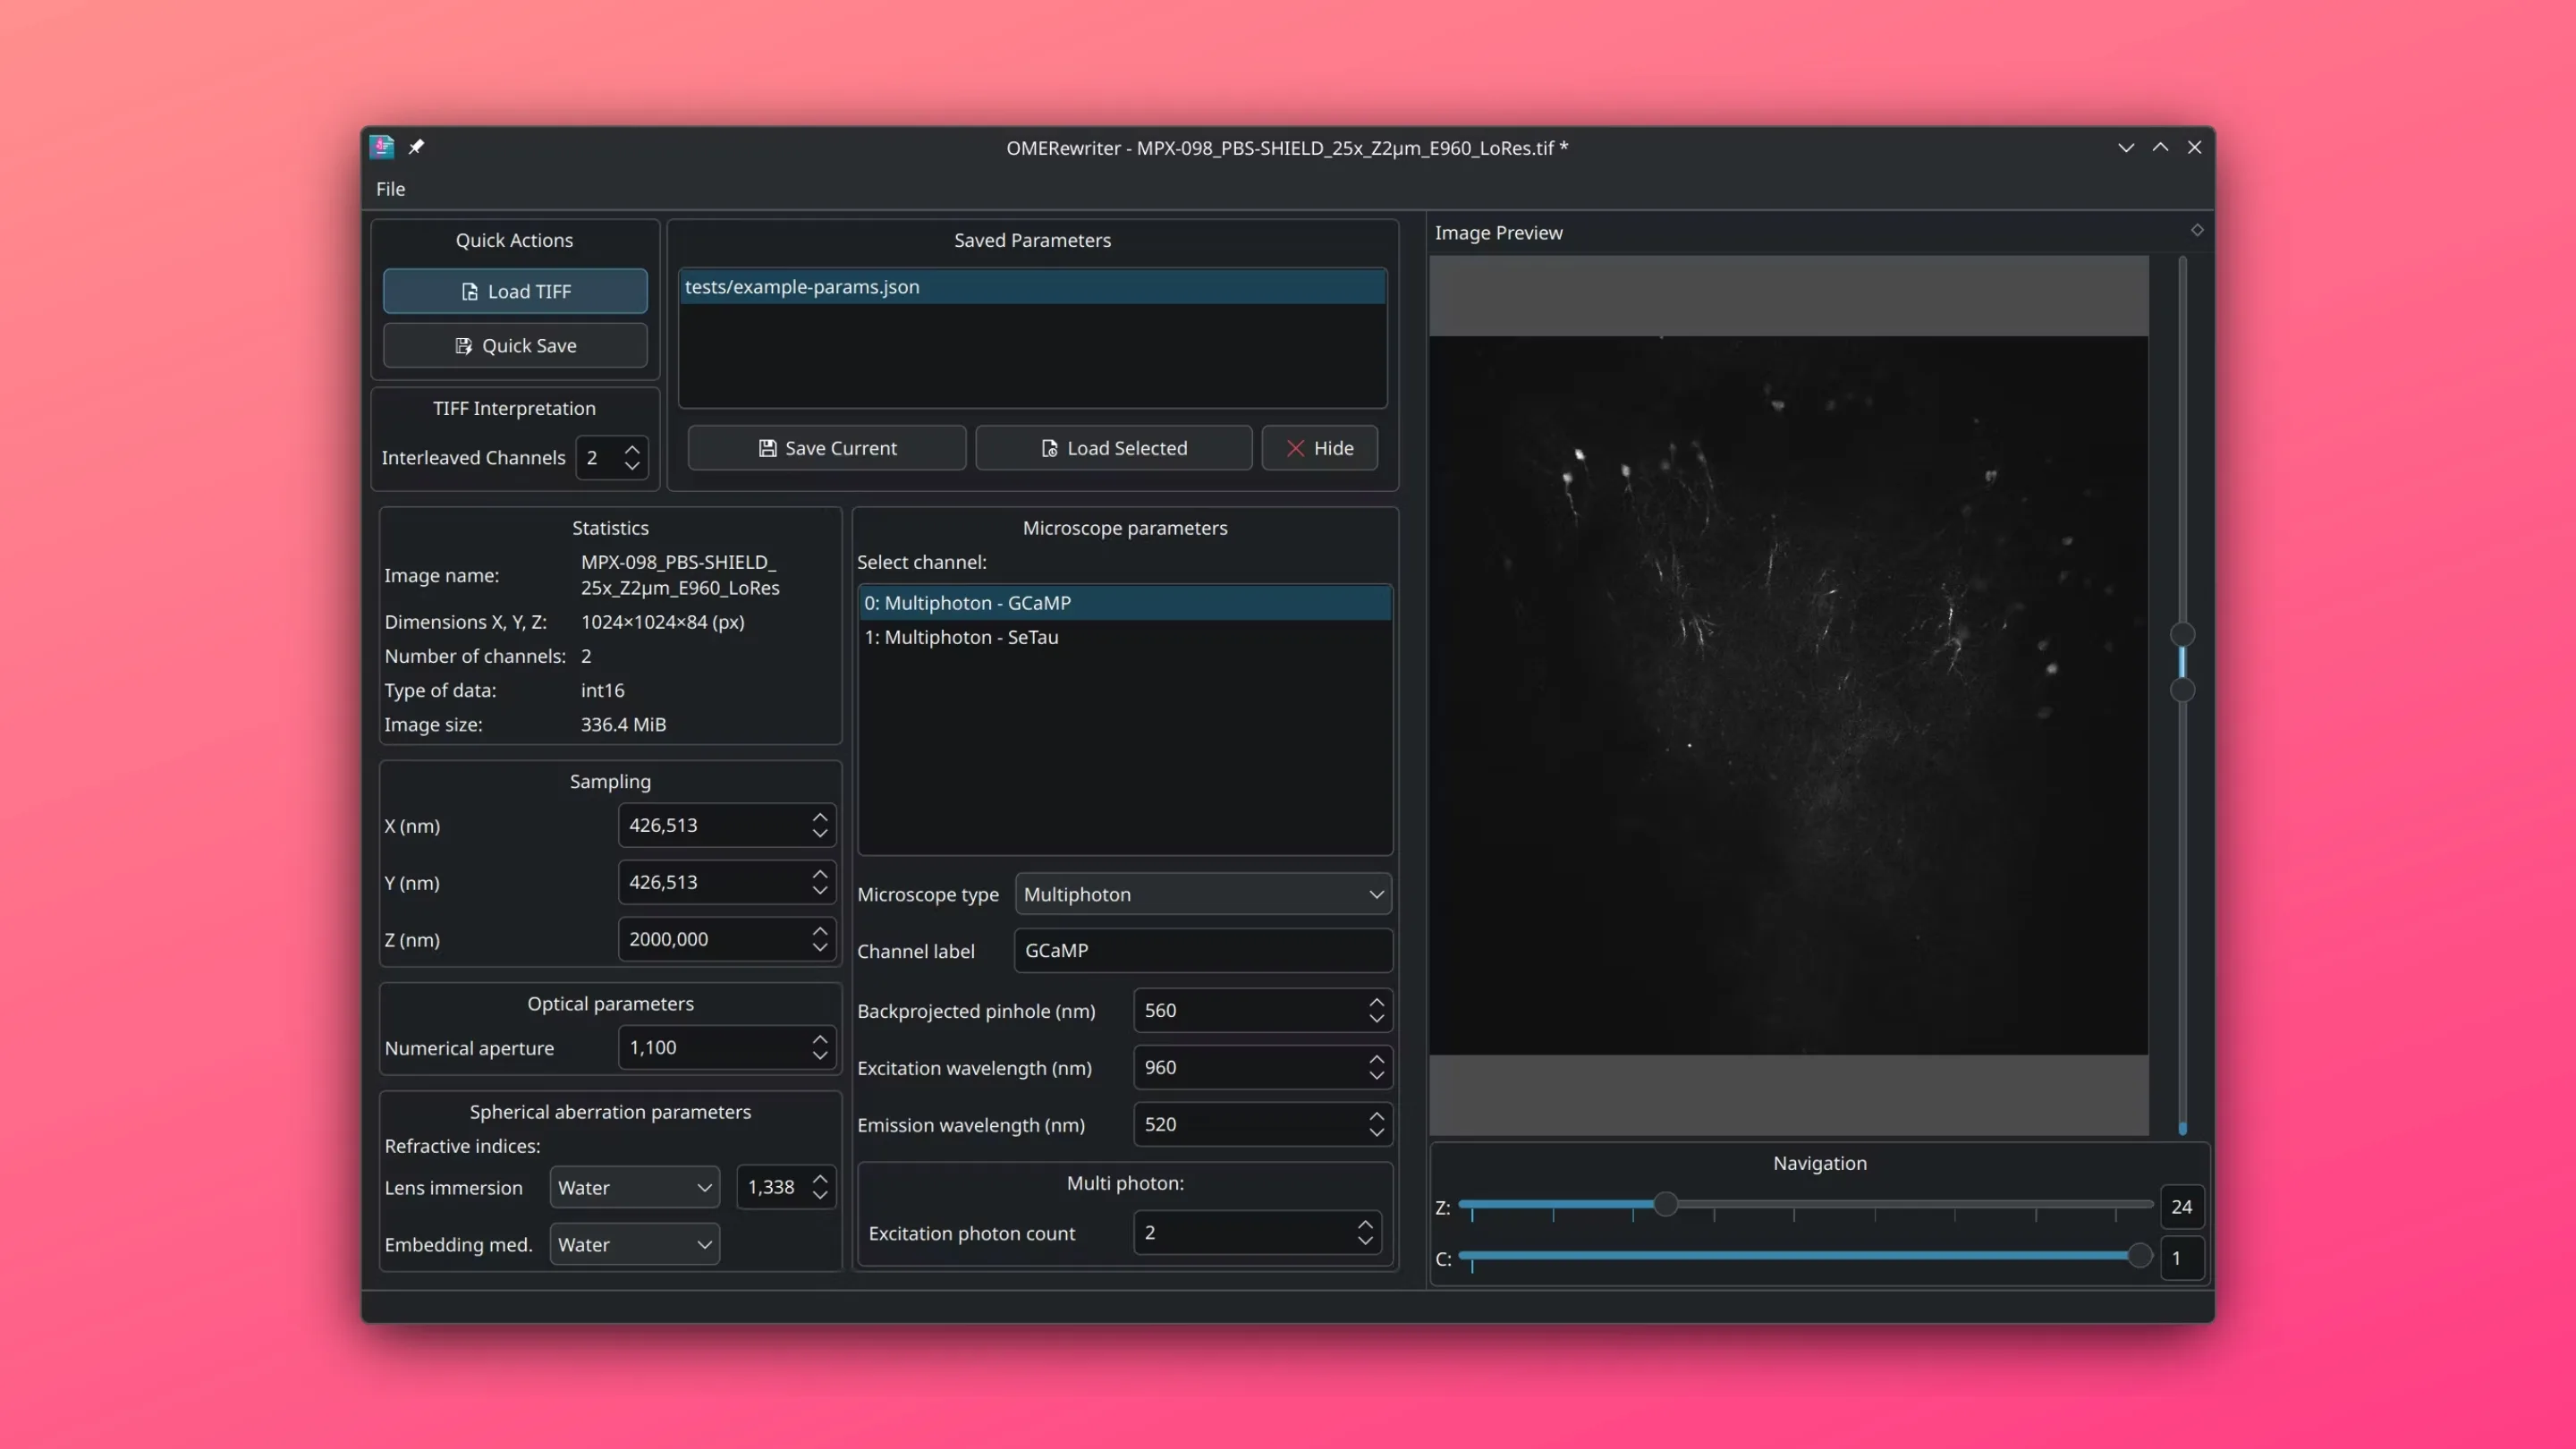Screen dimensions: 2576x1449
Task: Click the Image Preview panel float icon
Action: [x=2196, y=231]
